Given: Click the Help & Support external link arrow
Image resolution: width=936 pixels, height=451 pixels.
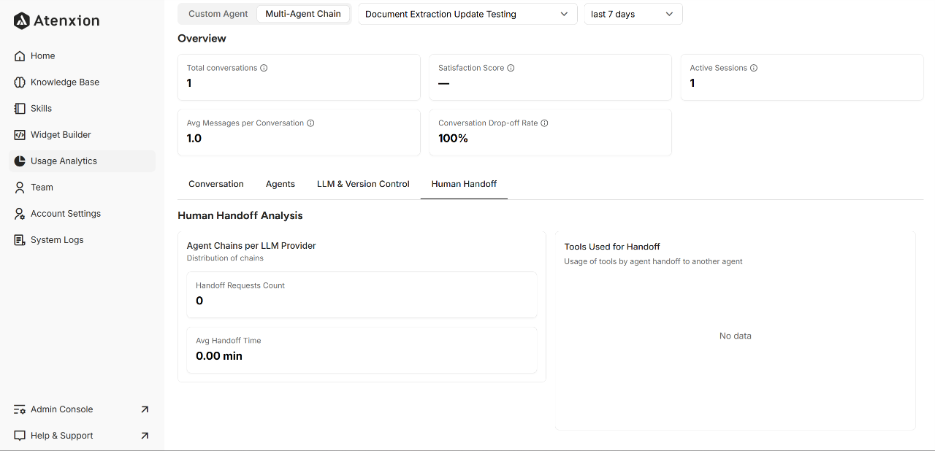Looking at the screenshot, I should pyautogui.click(x=144, y=435).
